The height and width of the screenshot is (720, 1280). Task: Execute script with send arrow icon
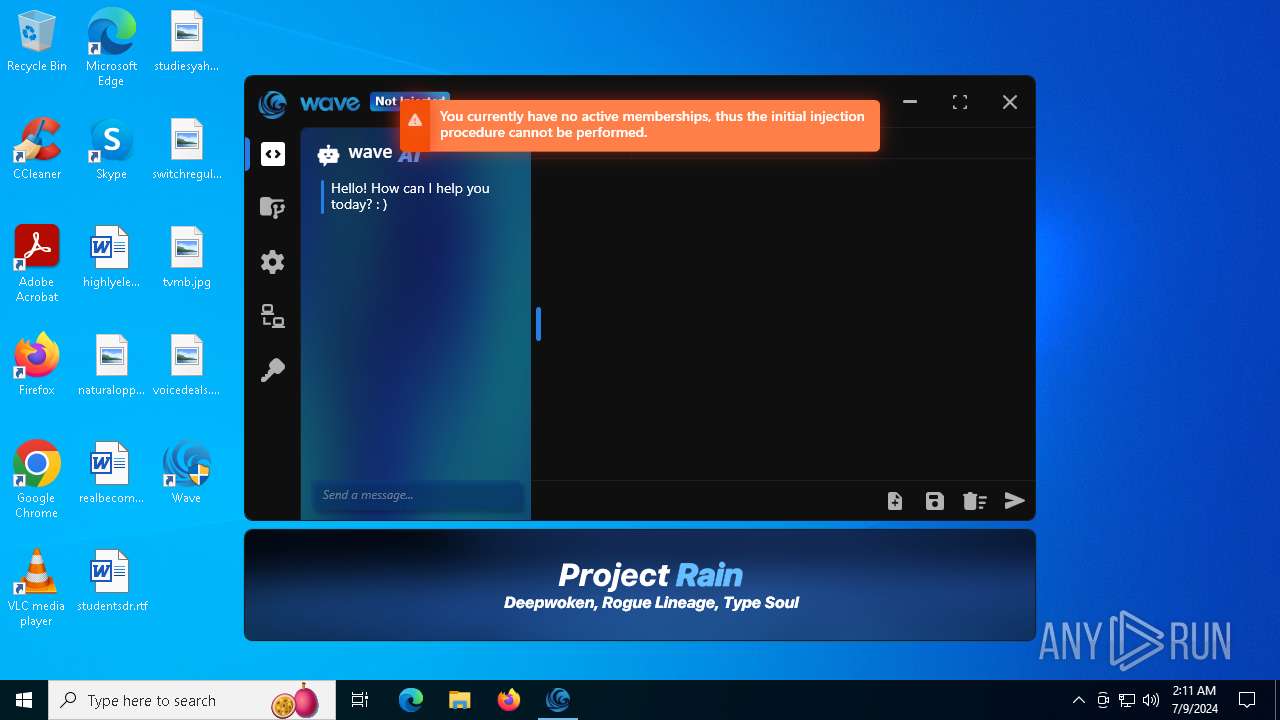(1015, 501)
